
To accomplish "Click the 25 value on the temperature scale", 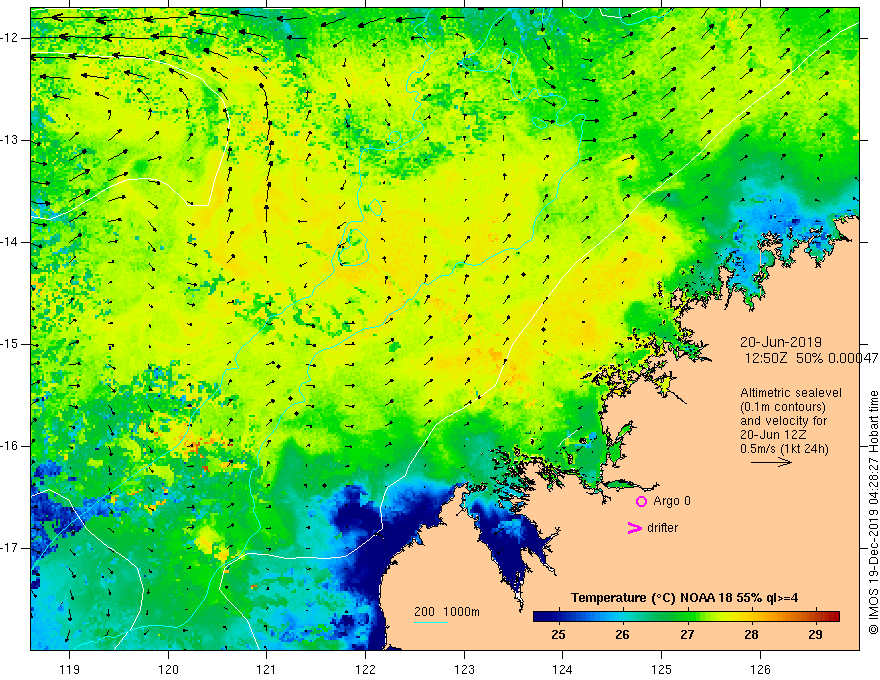I will pos(558,635).
